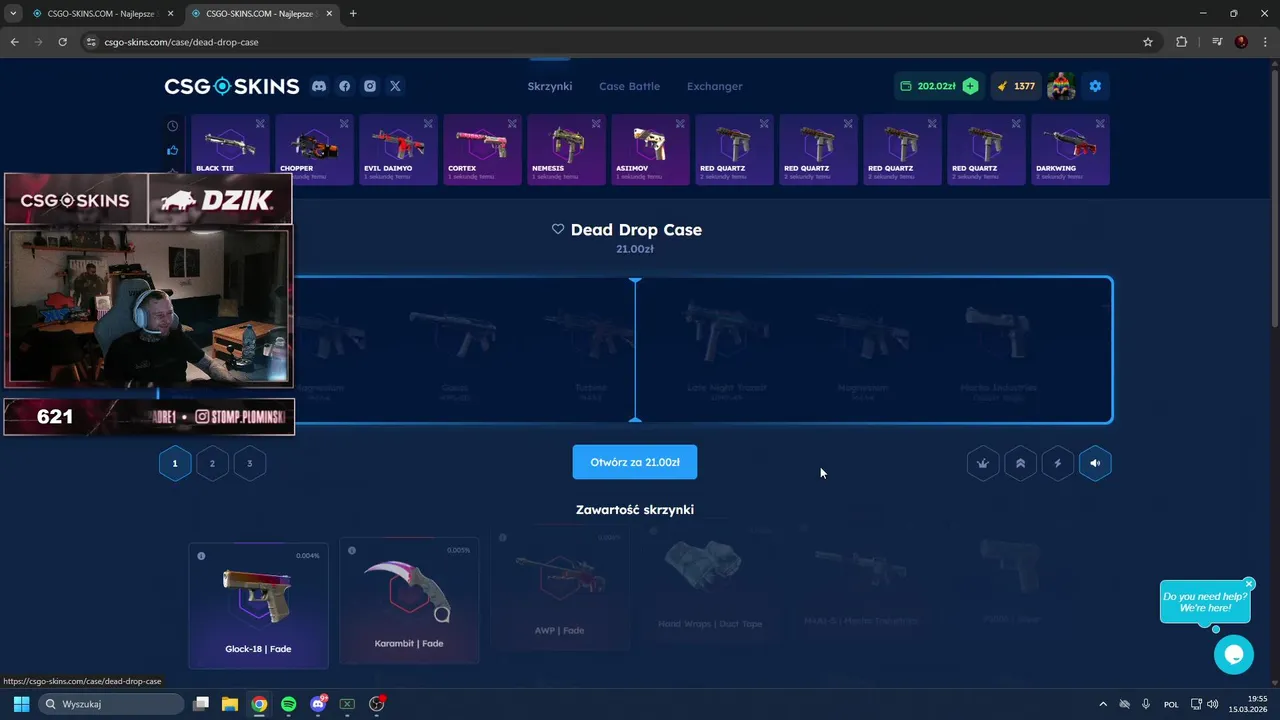
Task: Expand the browser tab search dropdown
Action: click(12, 14)
